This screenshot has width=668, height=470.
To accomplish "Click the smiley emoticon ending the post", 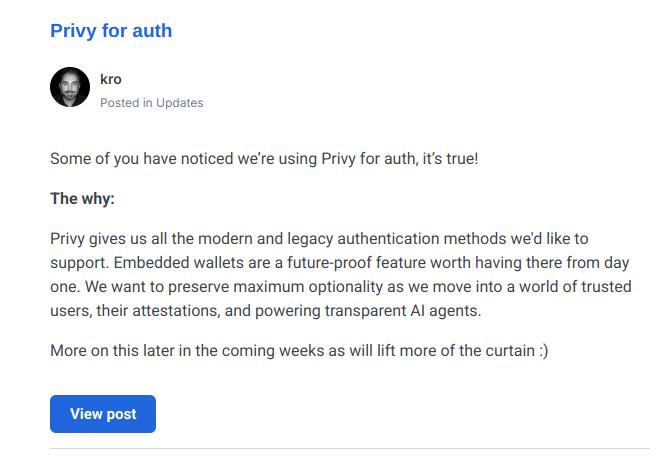I will pos(544,351).
